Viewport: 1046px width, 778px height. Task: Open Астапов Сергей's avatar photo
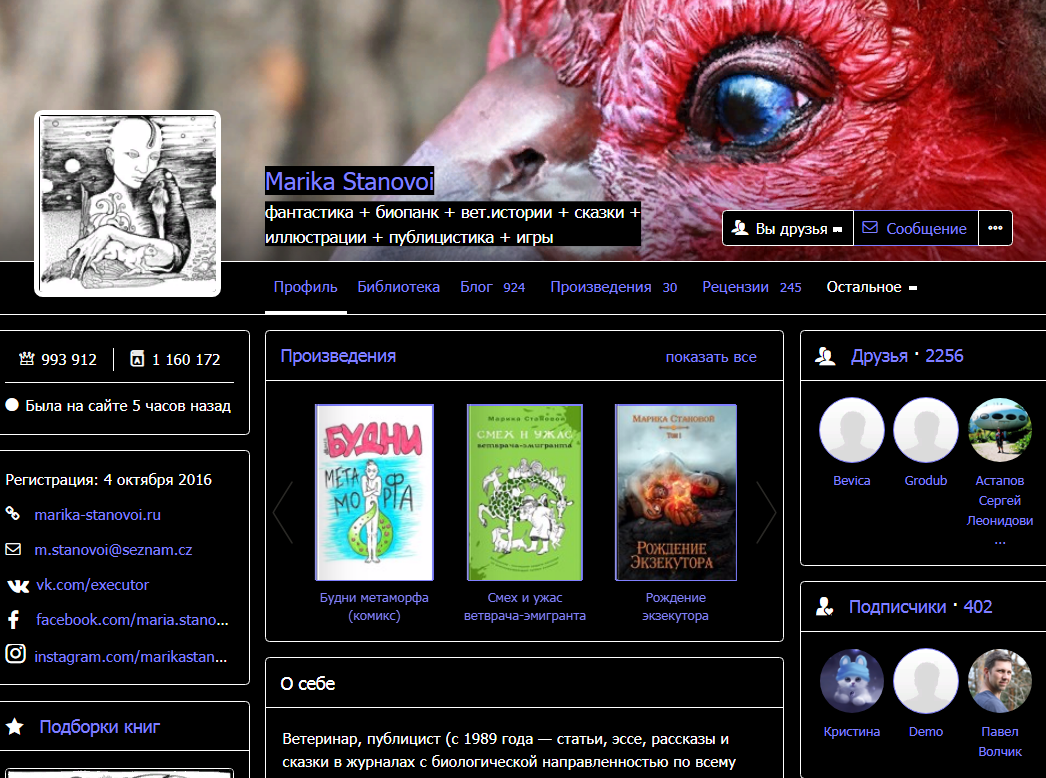(1000, 430)
